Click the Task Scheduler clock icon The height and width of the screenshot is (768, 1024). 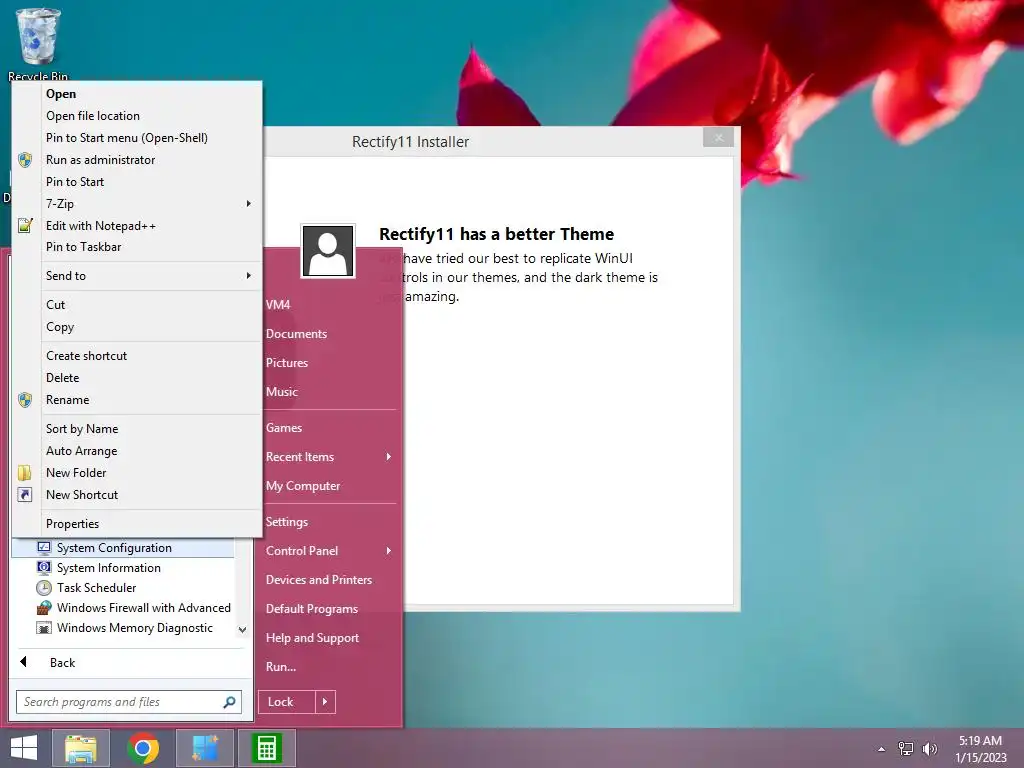tap(44, 588)
